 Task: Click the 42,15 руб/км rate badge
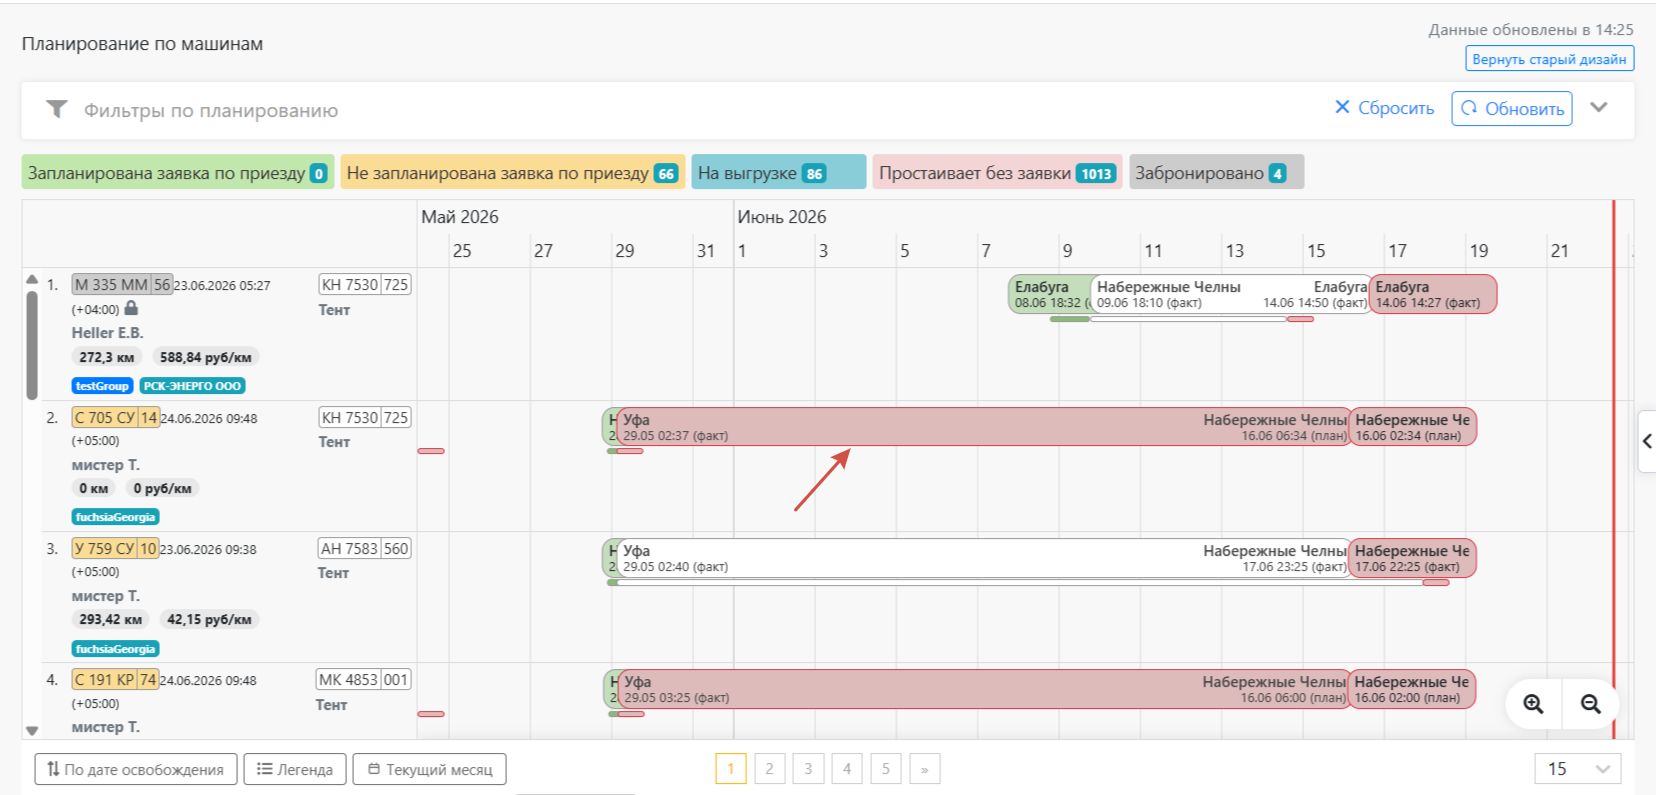point(209,620)
